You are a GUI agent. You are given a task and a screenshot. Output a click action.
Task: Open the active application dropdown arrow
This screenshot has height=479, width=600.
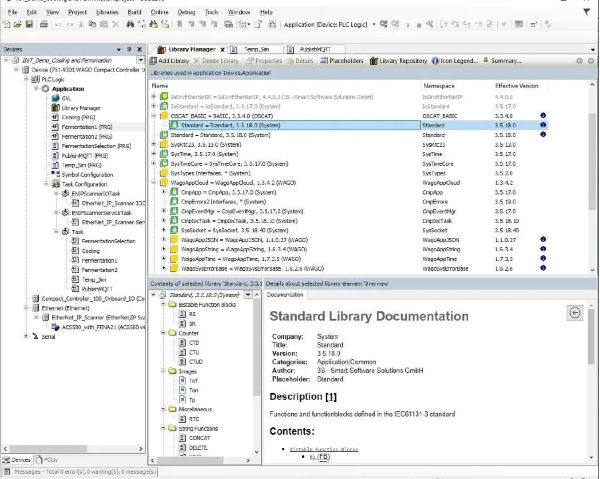click(x=374, y=24)
